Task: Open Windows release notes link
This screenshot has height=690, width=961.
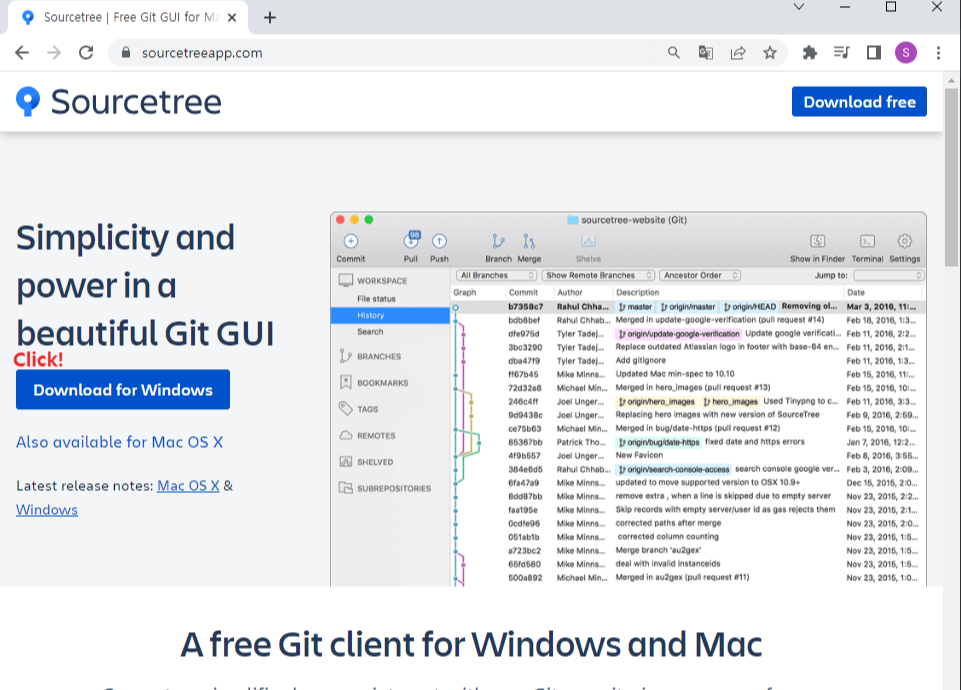Action: [47, 510]
